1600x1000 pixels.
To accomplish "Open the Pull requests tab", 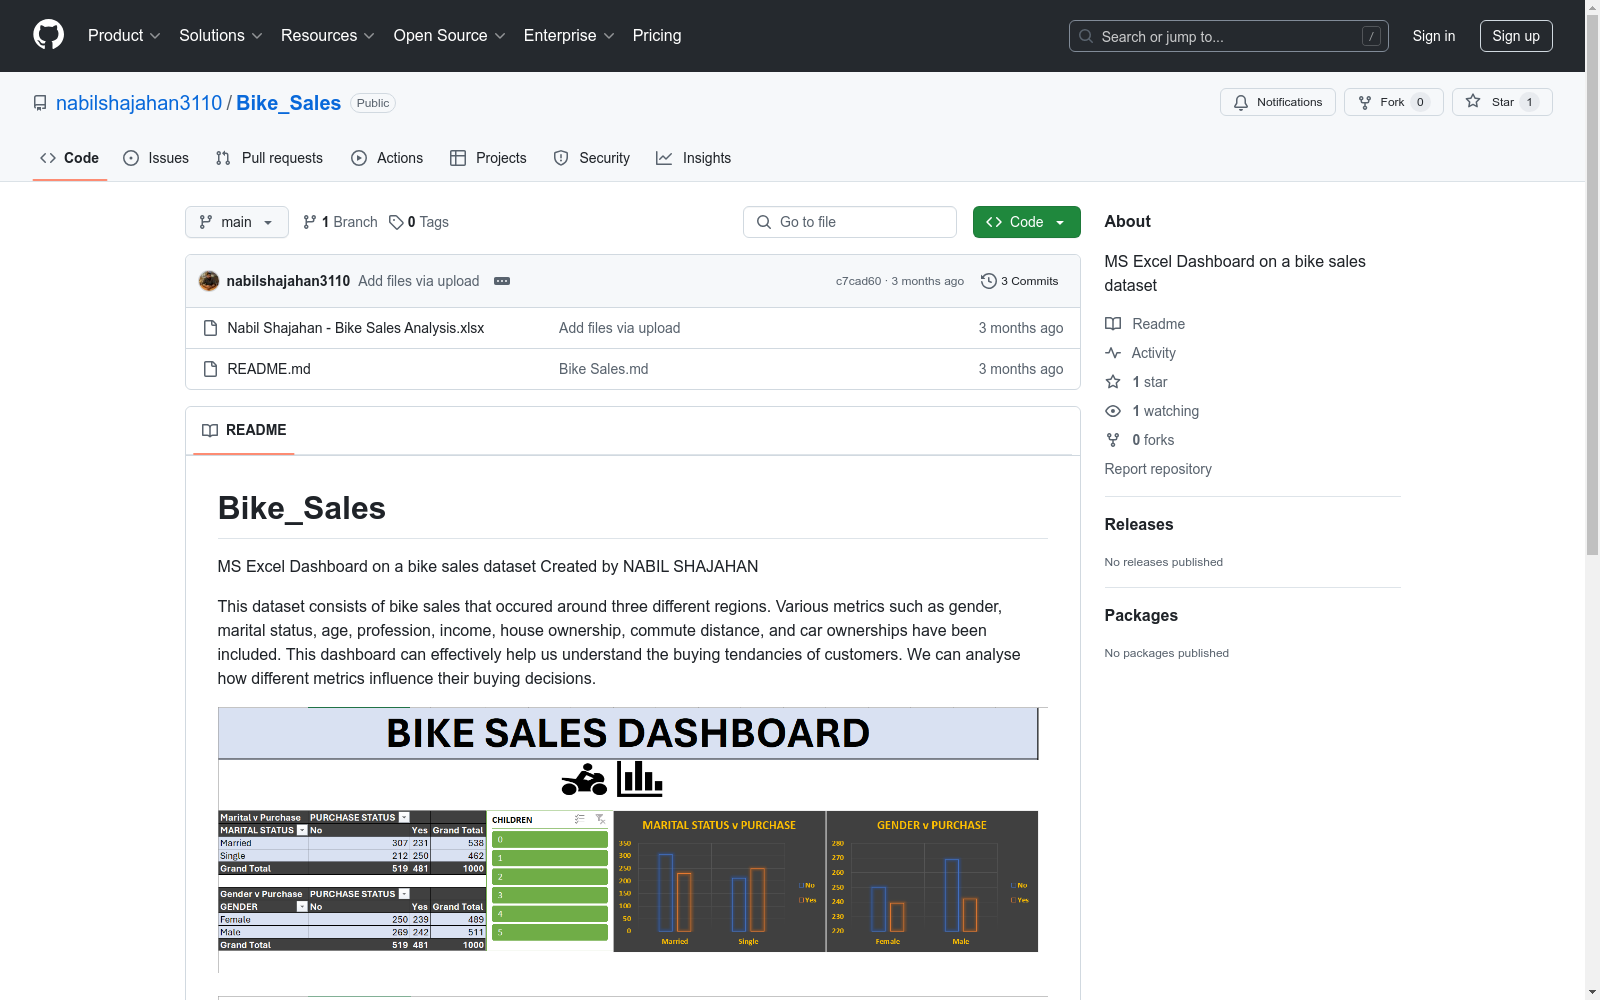I will (269, 158).
